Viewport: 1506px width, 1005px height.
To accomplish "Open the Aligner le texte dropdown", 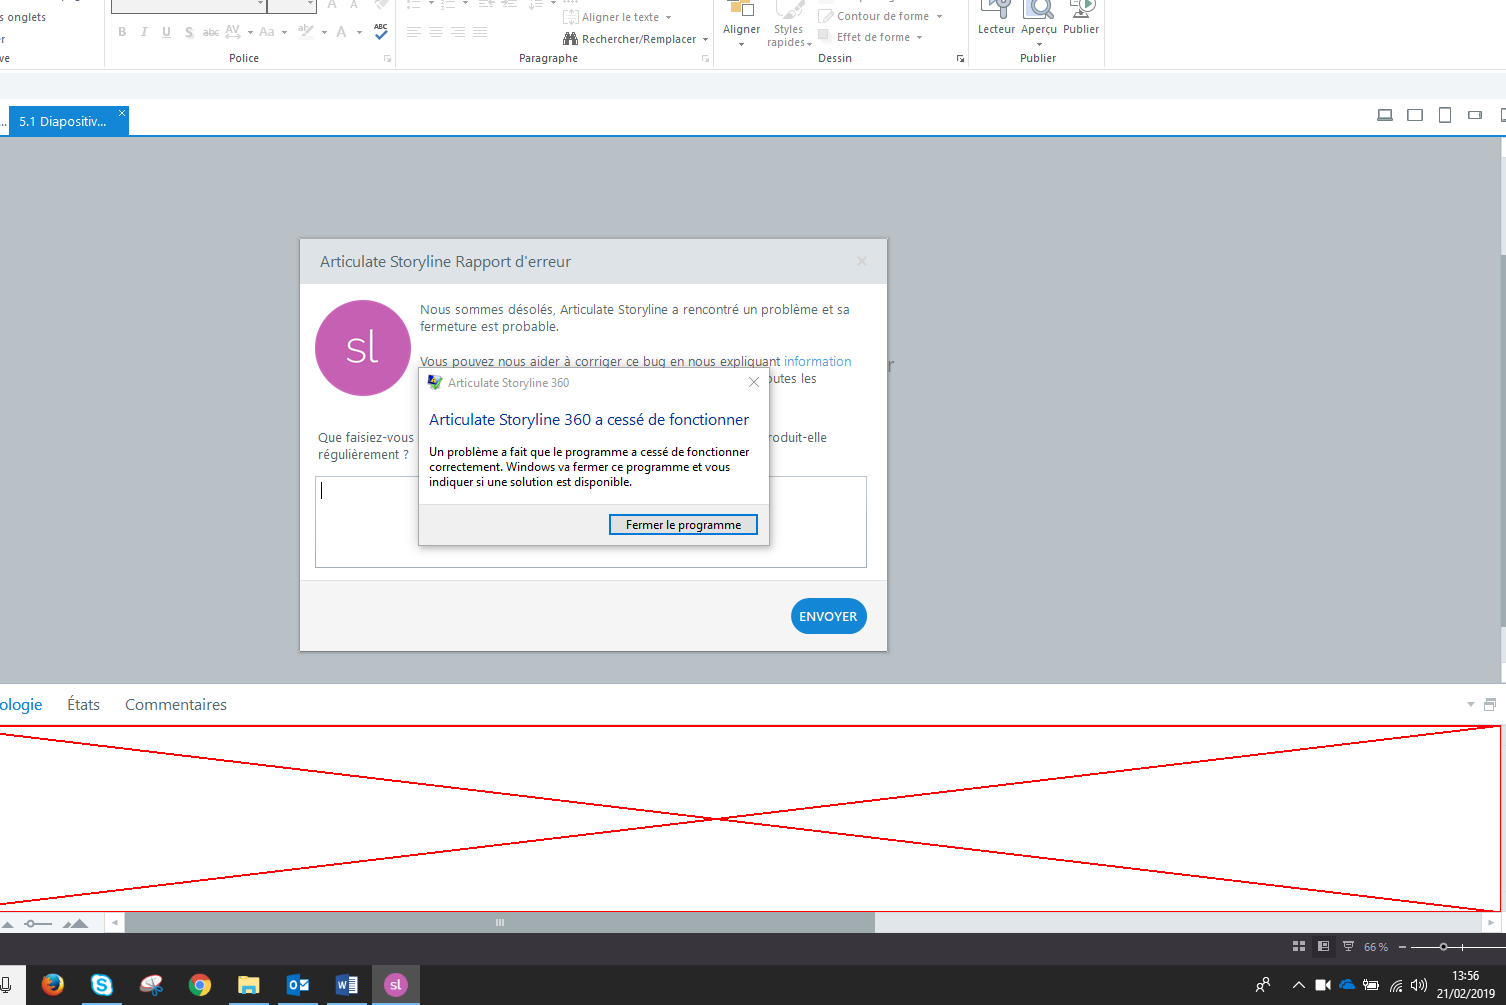I will click(617, 17).
